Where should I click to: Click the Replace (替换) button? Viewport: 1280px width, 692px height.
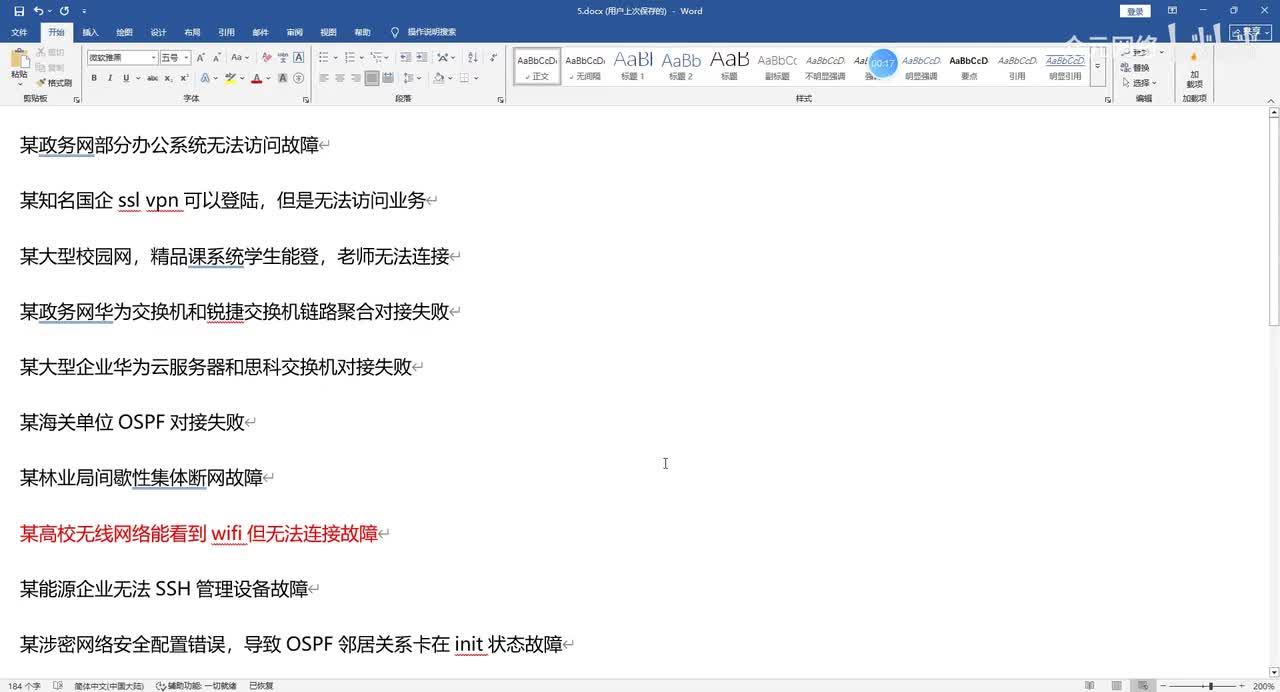tap(1135, 68)
